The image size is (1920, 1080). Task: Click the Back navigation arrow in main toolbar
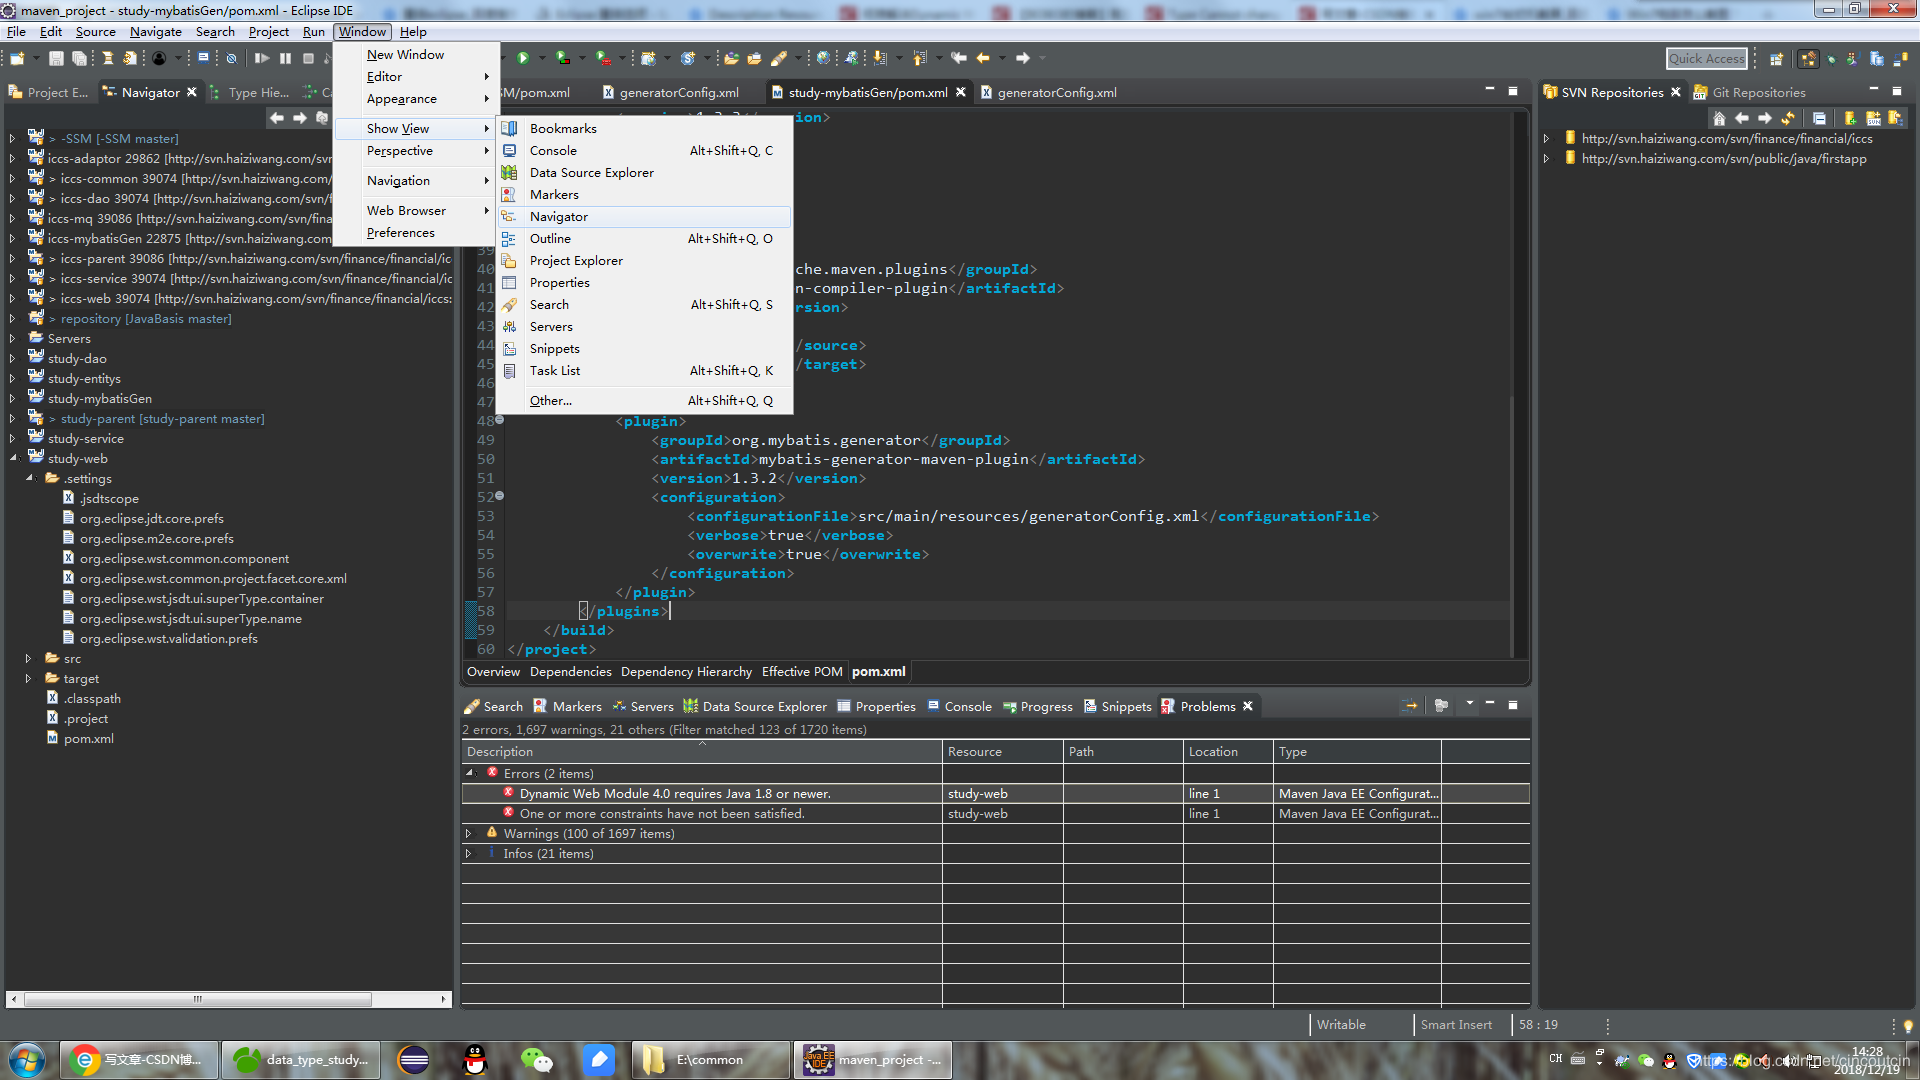tap(983, 58)
